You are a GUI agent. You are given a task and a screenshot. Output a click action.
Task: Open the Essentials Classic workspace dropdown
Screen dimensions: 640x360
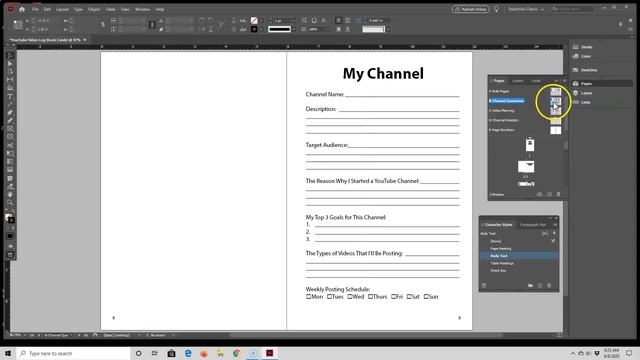526,9
